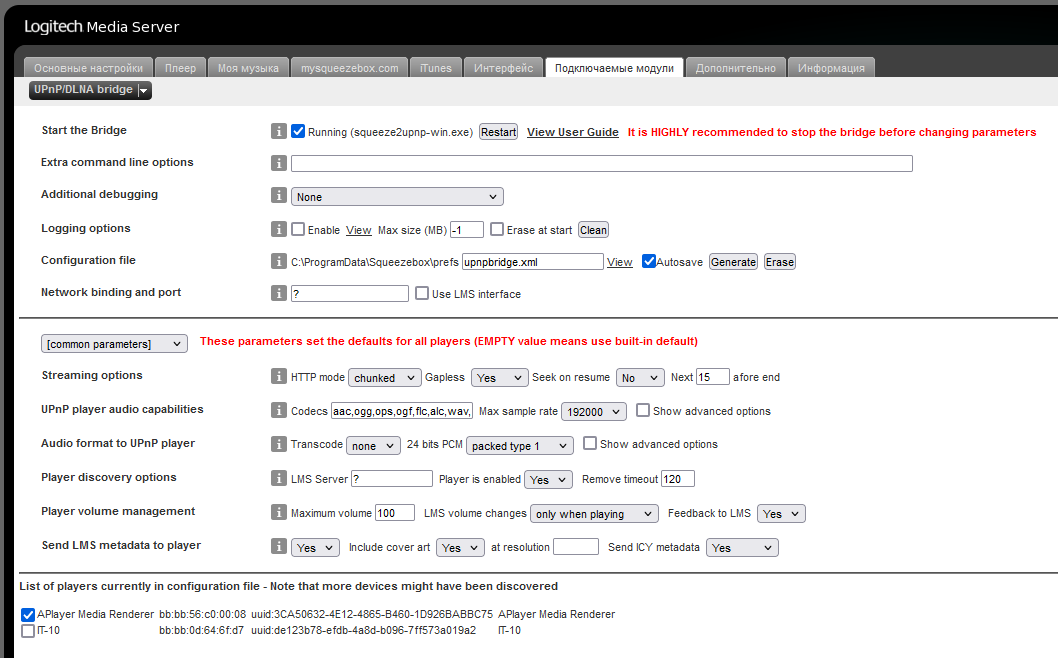This screenshot has width=1058, height=658.
Task: Focus Network binding and port field
Action: click(350, 294)
